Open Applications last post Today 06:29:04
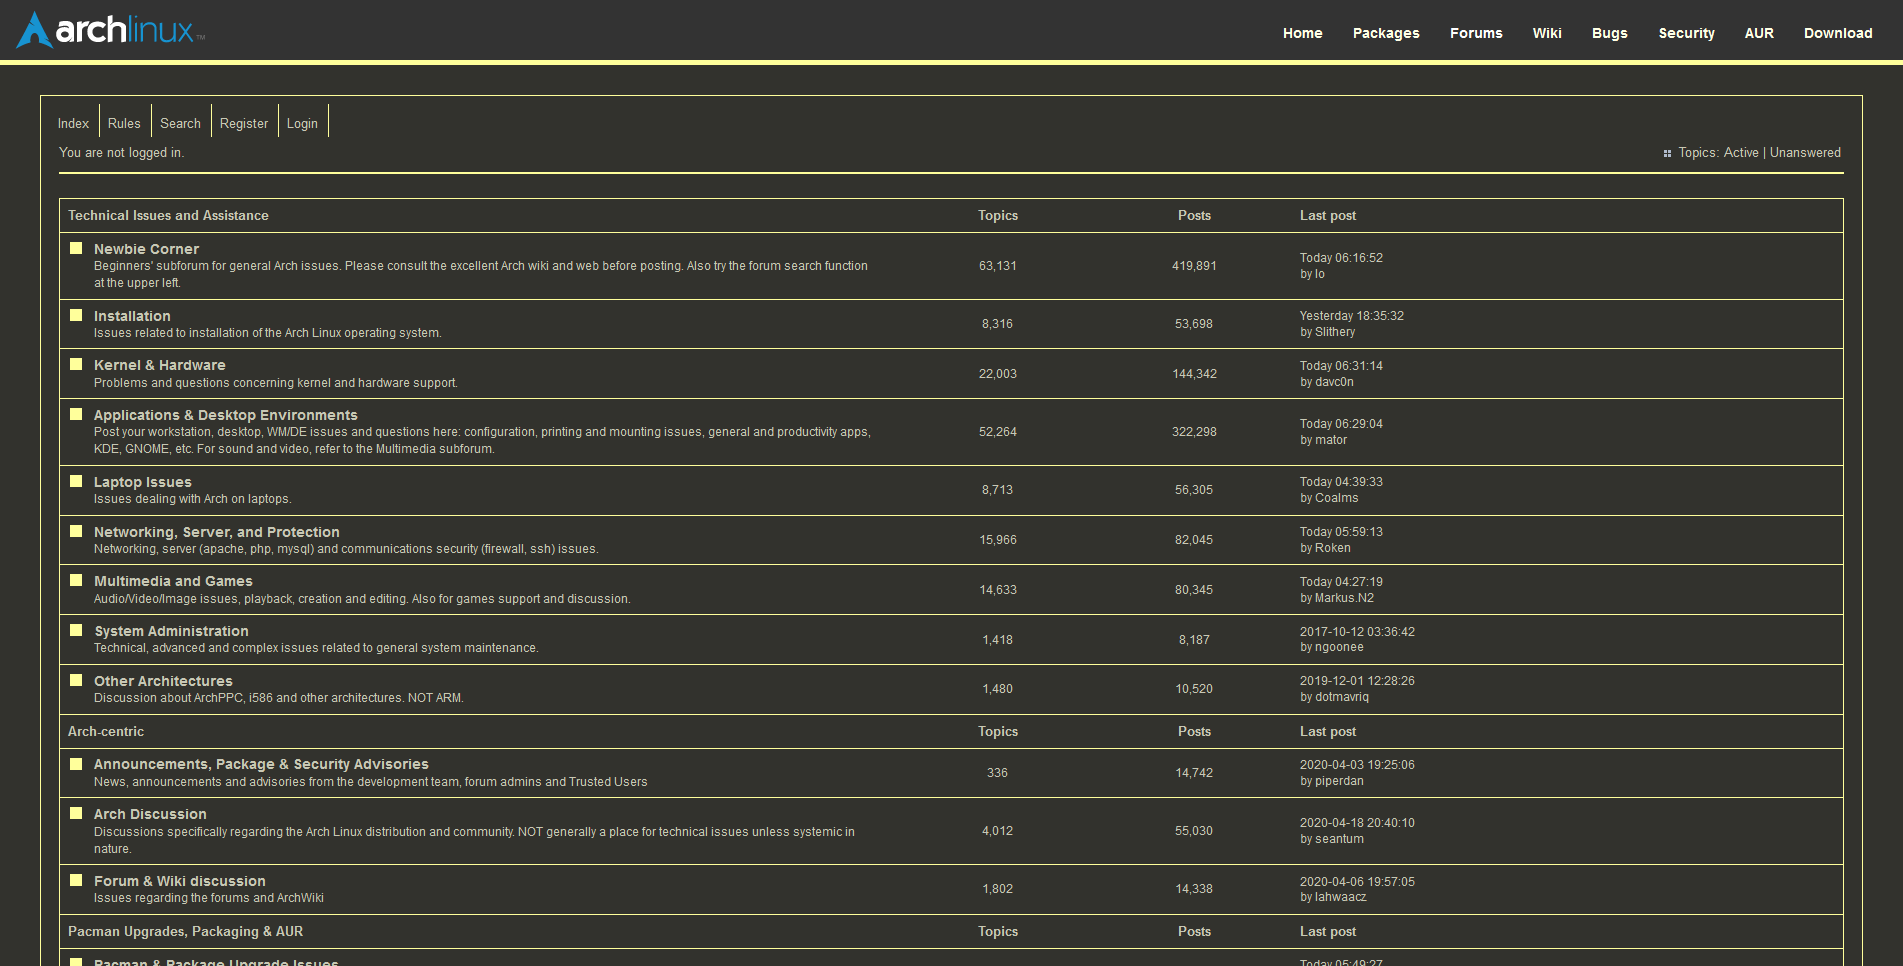The height and width of the screenshot is (966, 1903). (x=1341, y=424)
